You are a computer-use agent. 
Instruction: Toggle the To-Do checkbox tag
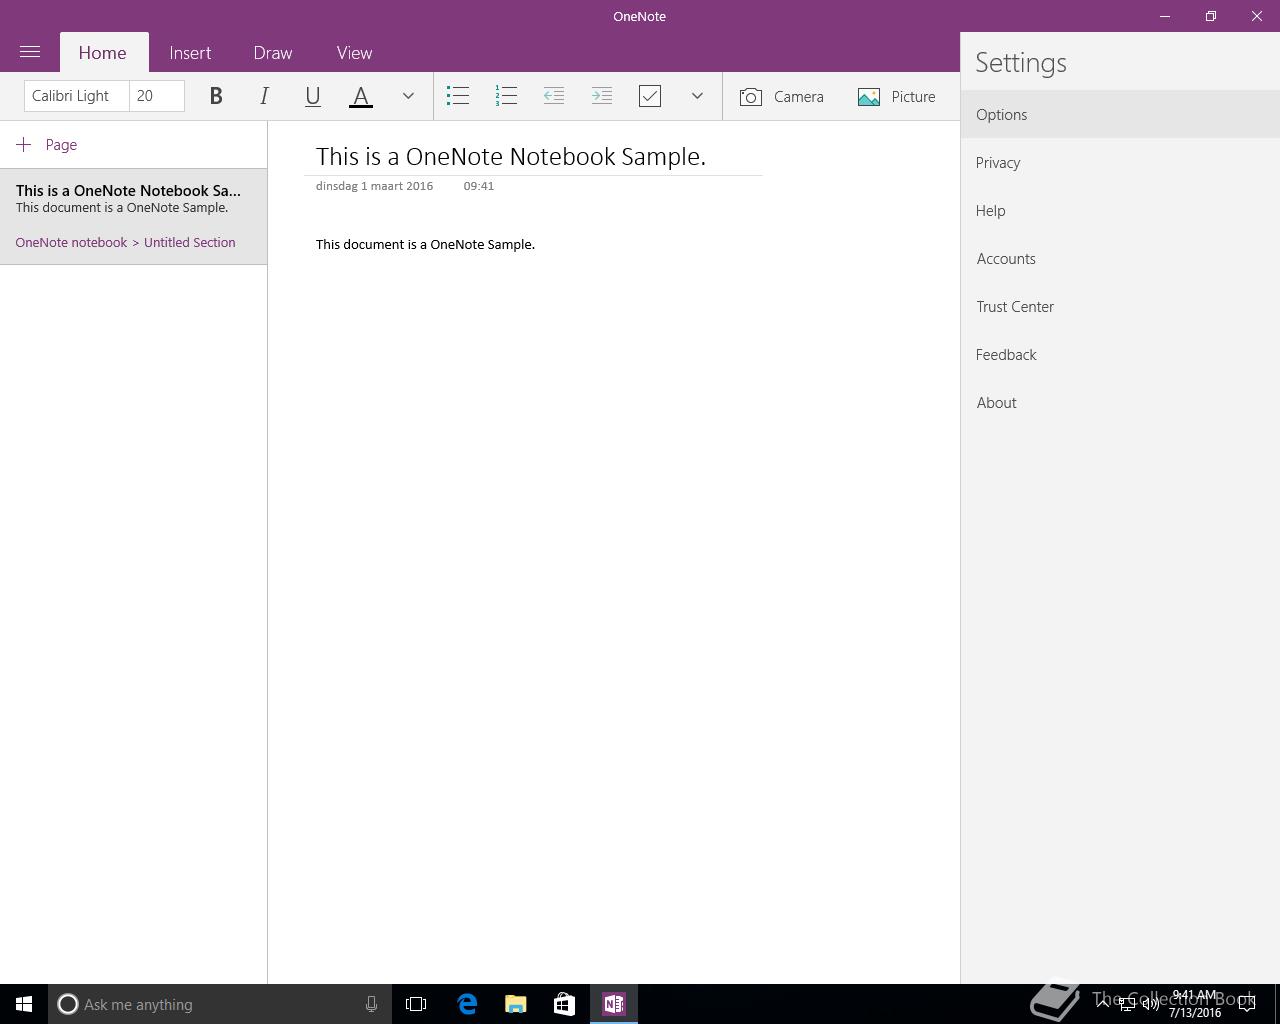[650, 96]
